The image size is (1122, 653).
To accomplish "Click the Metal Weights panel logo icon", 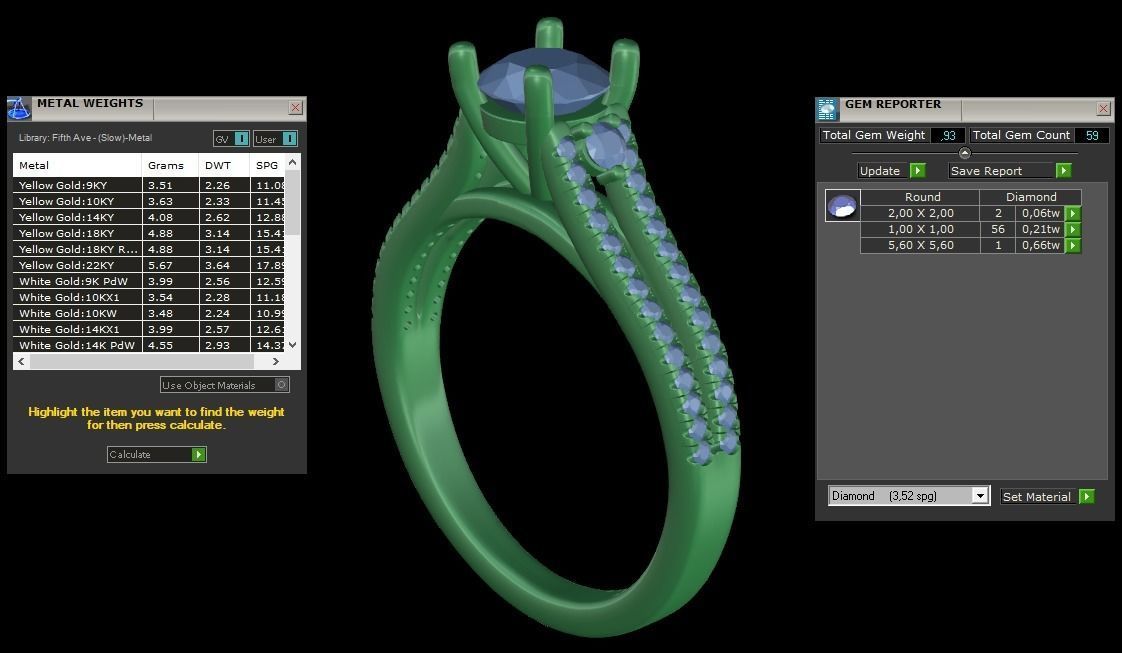I will [19, 108].
